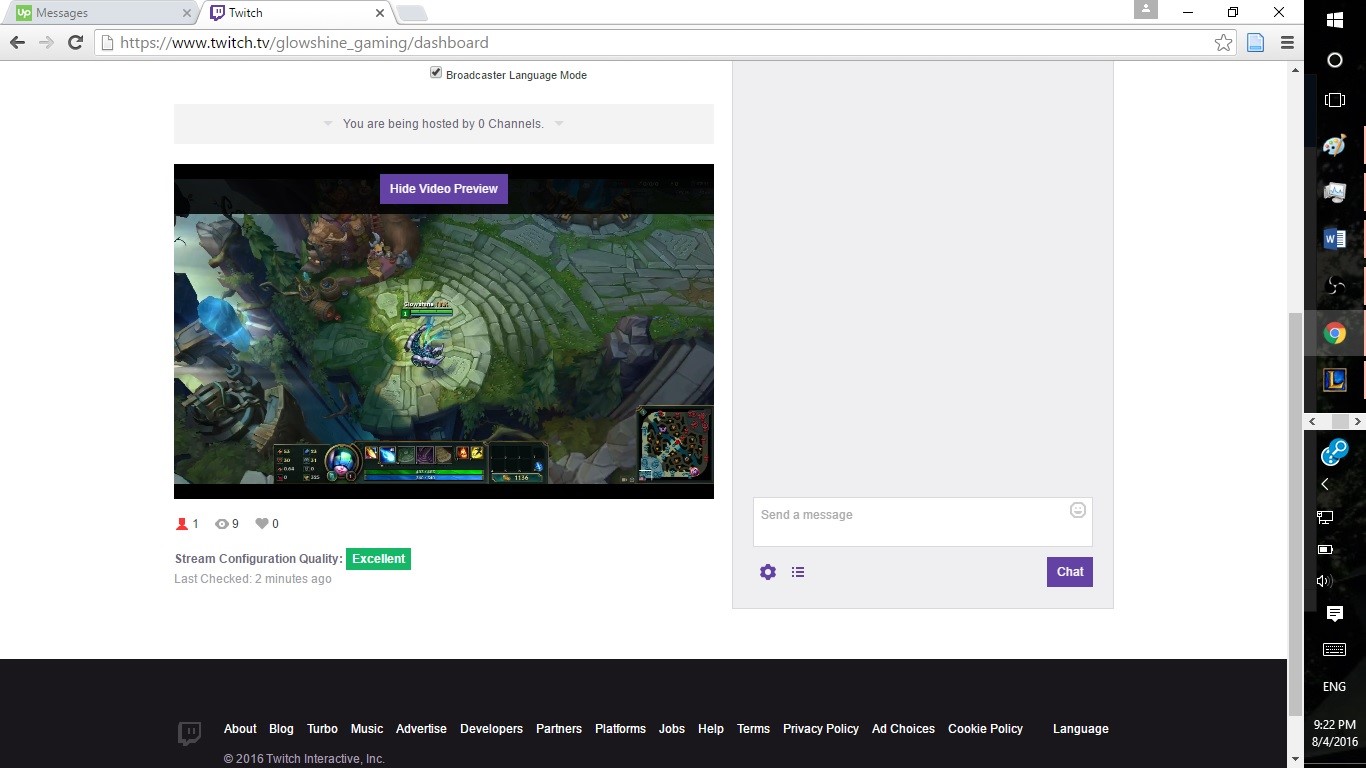Open the Developers footer link
This screenshot has width=1366, height=768.
tap(491, 729)
